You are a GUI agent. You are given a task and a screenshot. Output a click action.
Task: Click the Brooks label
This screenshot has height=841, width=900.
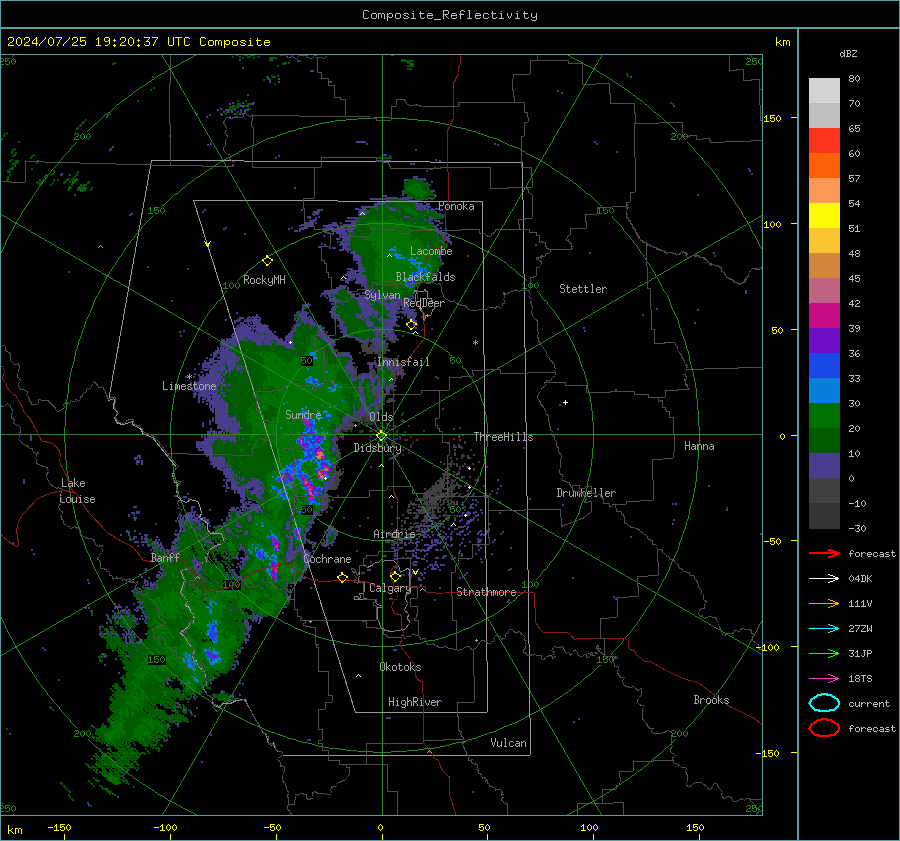tap(711, 700)
